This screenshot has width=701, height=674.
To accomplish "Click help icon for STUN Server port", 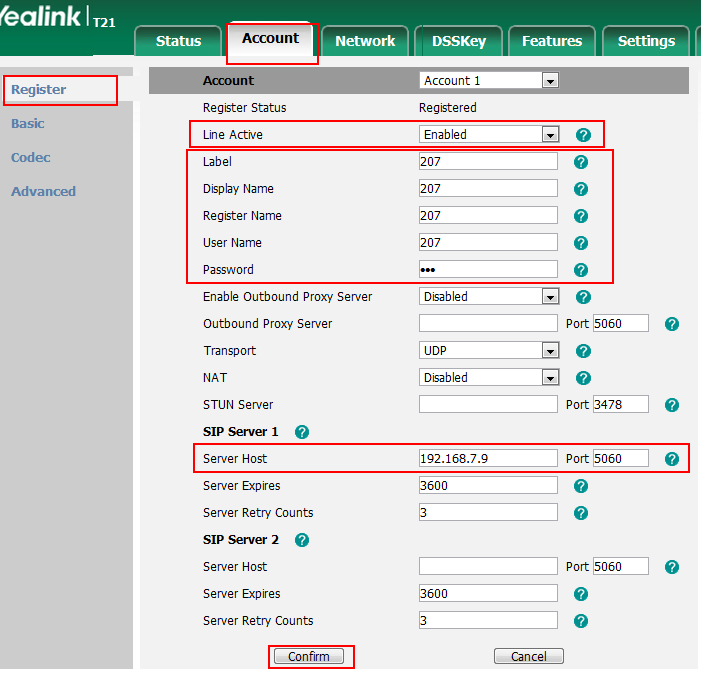I will (x=672, y=405).
